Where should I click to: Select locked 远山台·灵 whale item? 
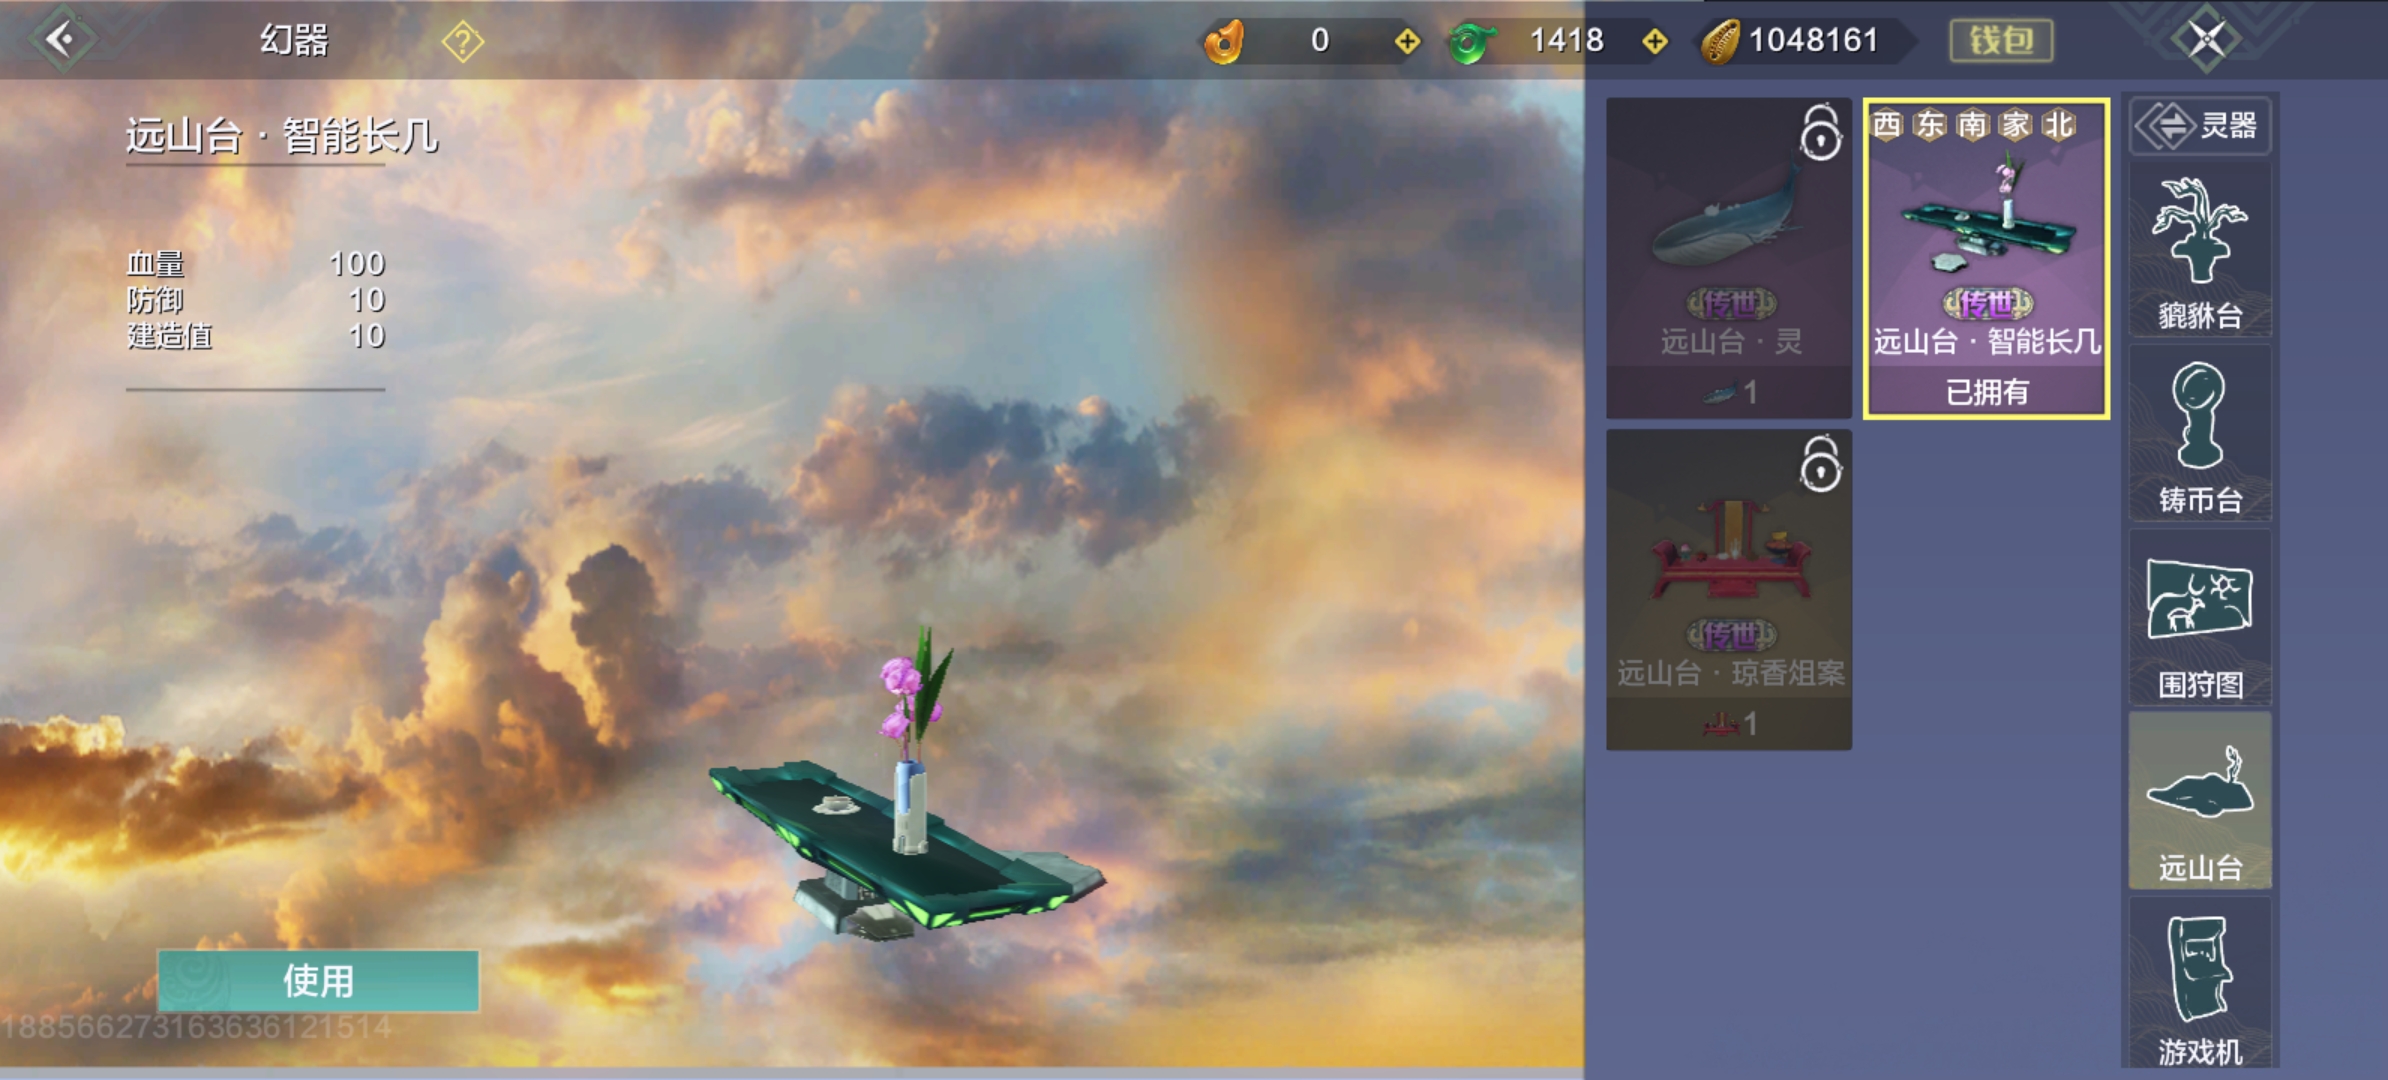1729,258
